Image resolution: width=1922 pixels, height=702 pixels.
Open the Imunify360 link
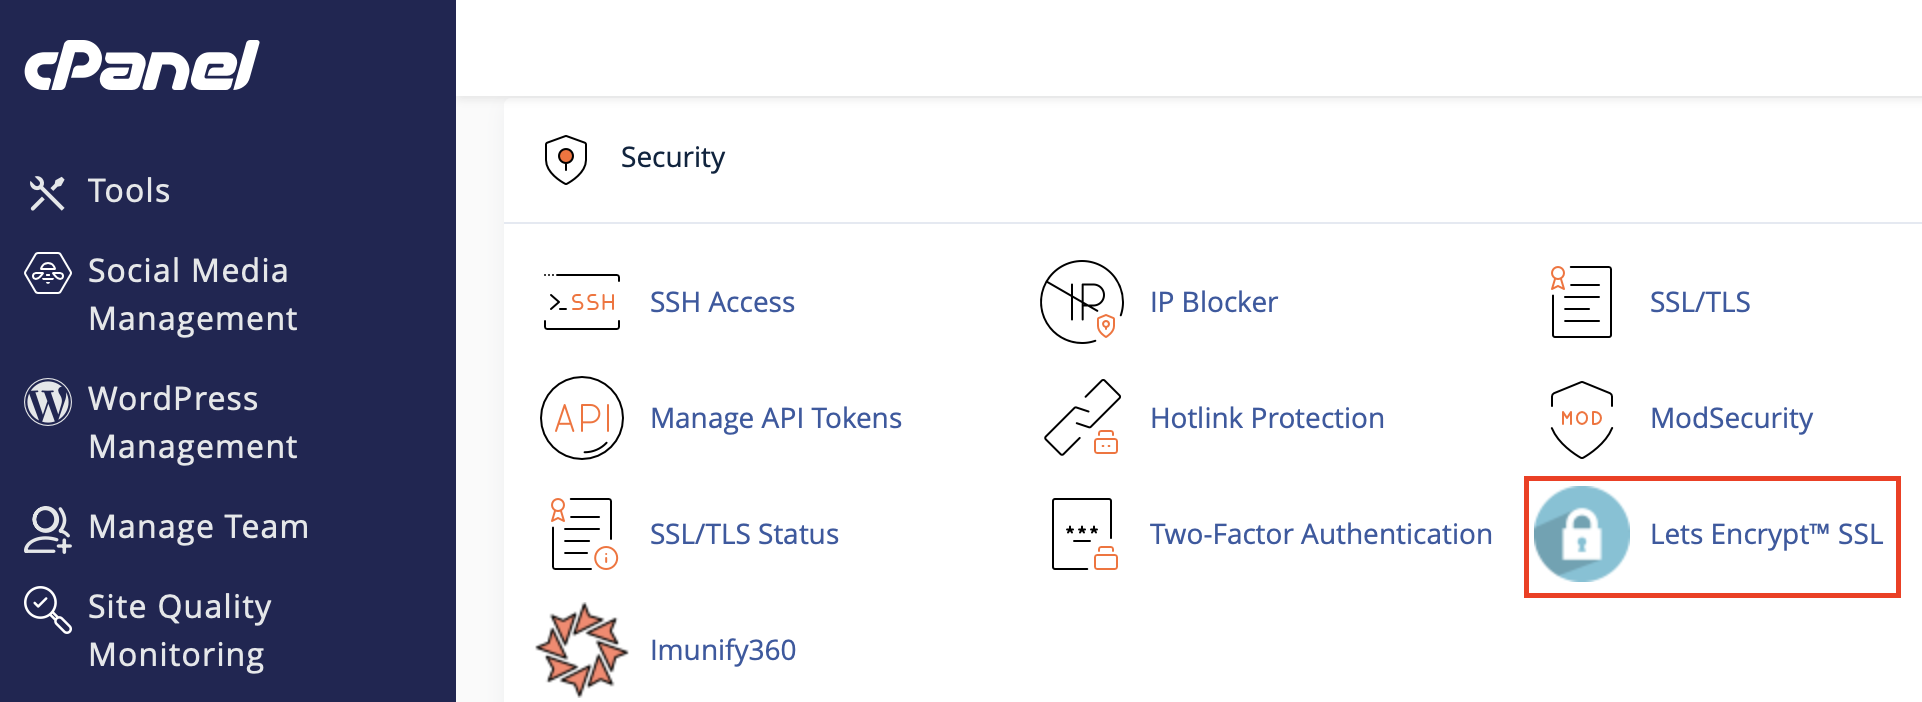click(x=723, y=650)
